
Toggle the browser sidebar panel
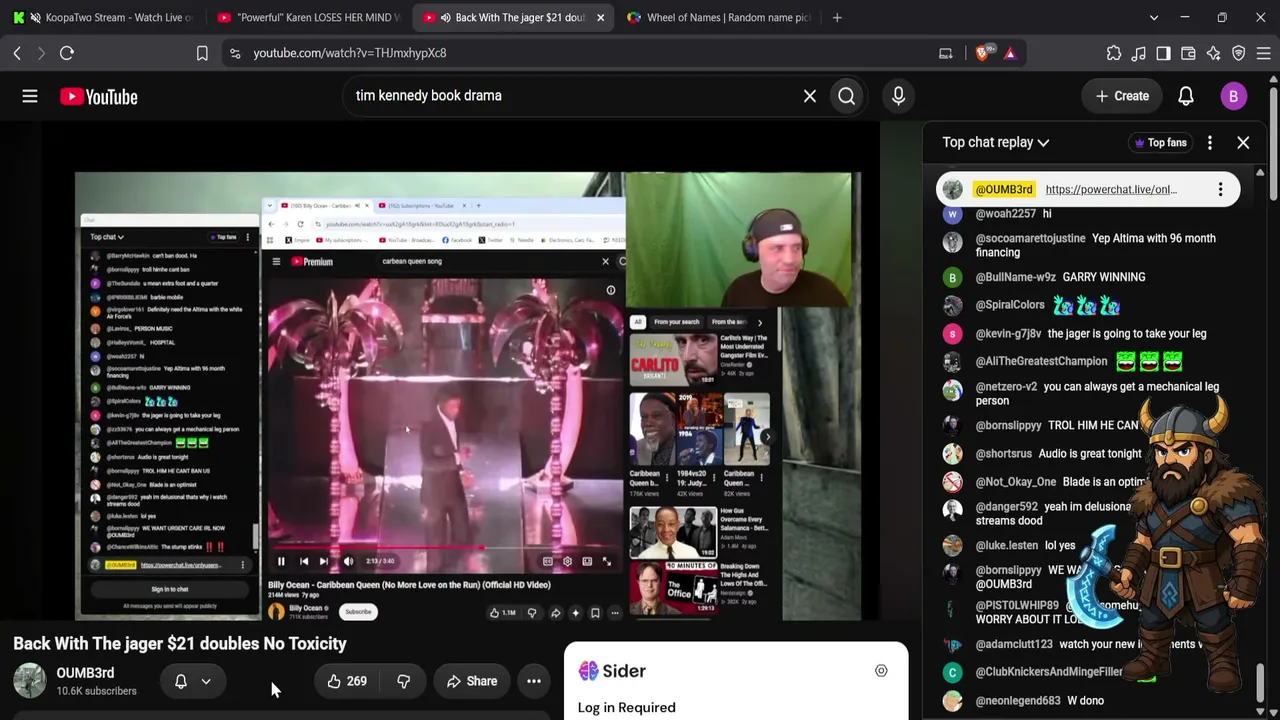point(1163,53)
